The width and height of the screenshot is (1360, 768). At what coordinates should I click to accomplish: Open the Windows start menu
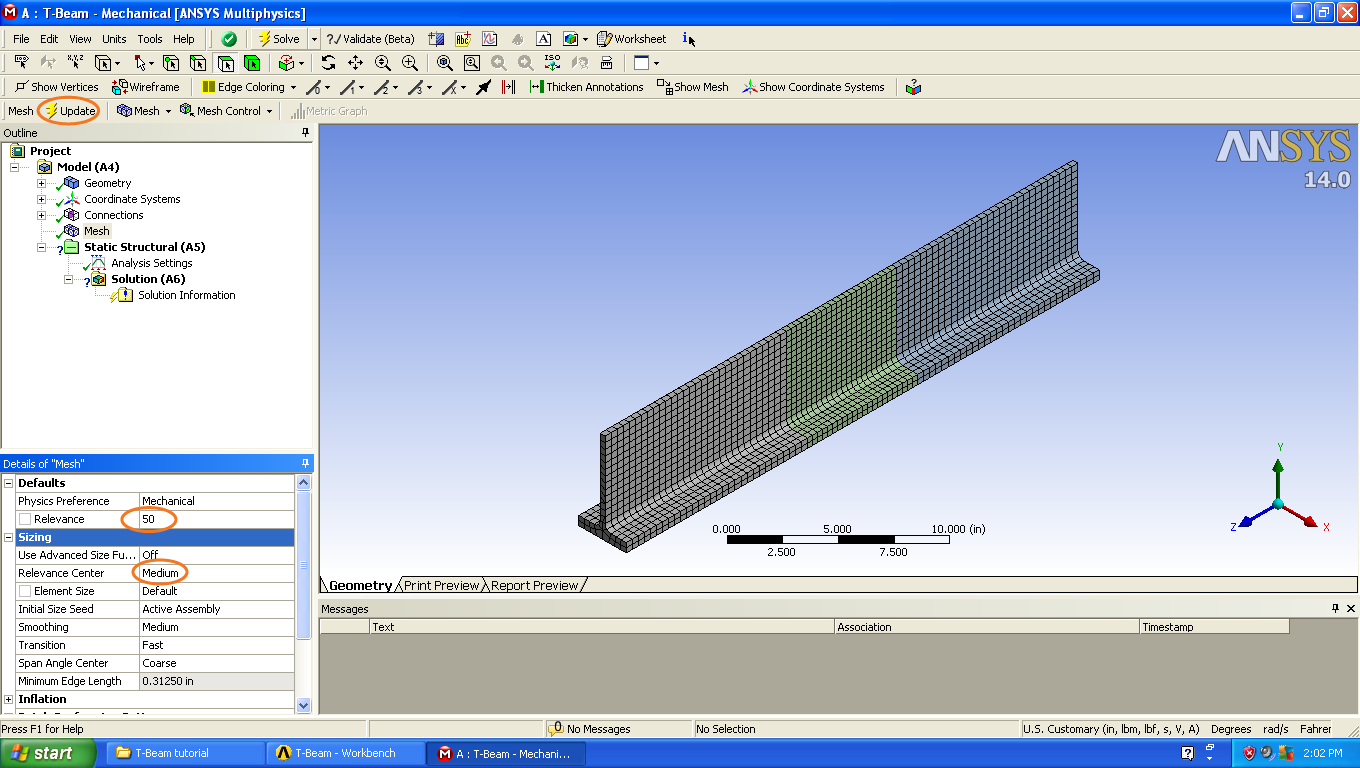48,753
